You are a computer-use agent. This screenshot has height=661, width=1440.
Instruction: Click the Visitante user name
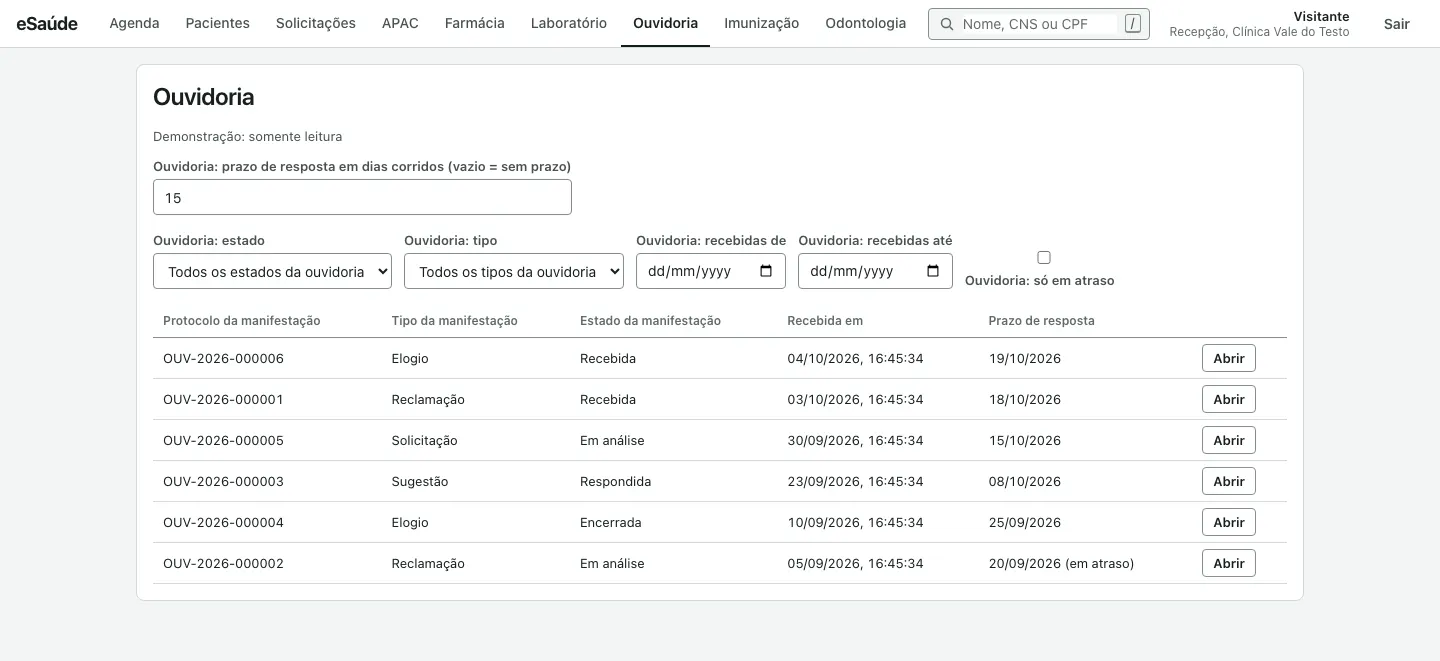coord(1321,16)
